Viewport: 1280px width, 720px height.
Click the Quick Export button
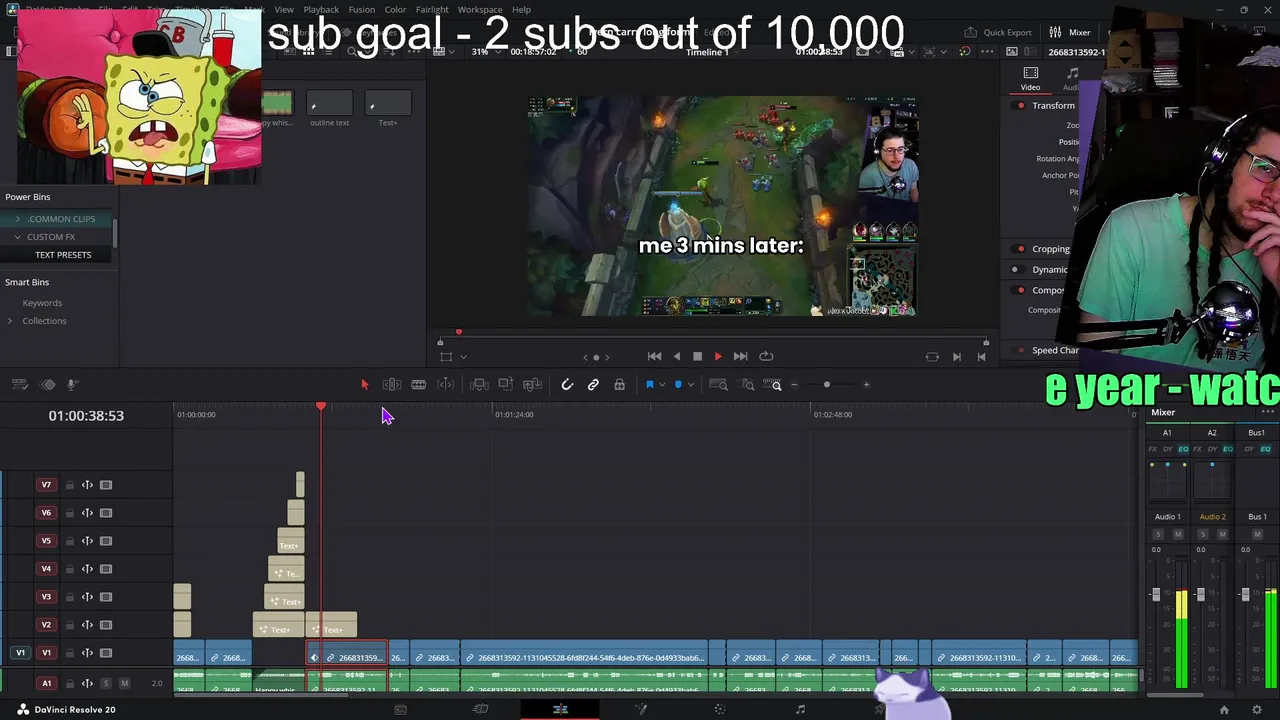click(x=997, y=32)
